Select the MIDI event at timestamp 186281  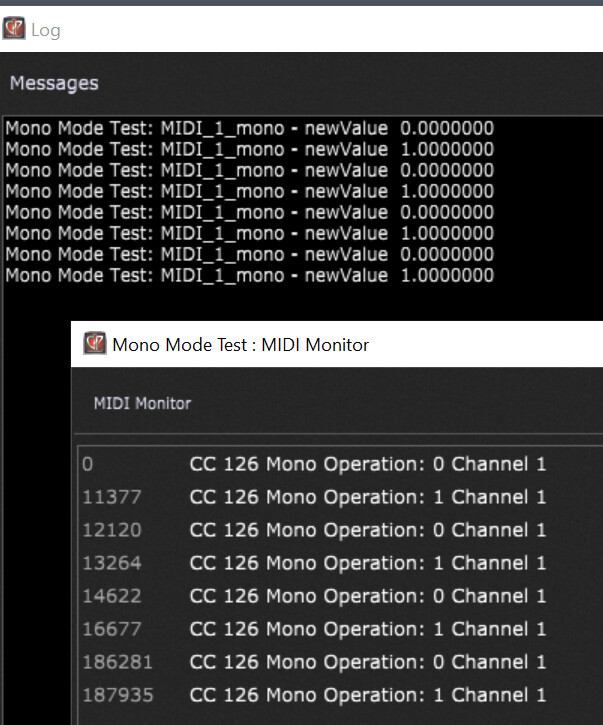pos(367,662)
